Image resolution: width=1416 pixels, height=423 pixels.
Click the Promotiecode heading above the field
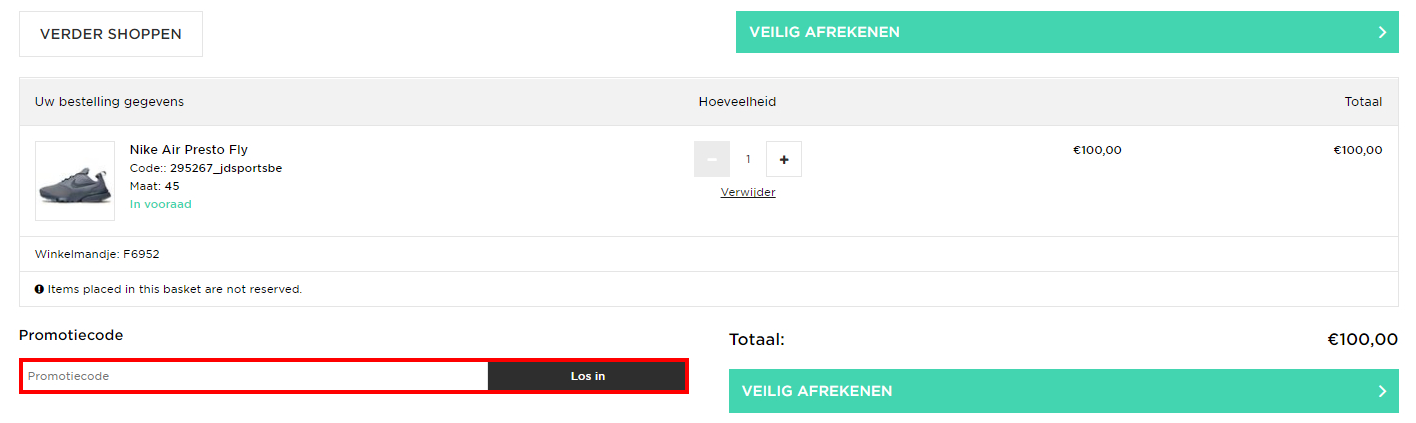pos(71,335)
